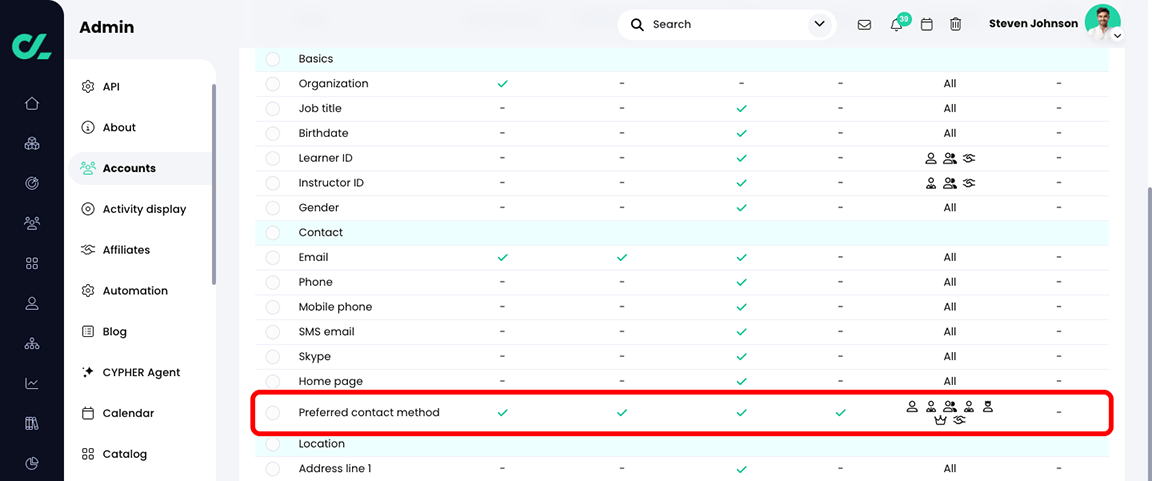Select the Email row radio button

coord(273,258)
